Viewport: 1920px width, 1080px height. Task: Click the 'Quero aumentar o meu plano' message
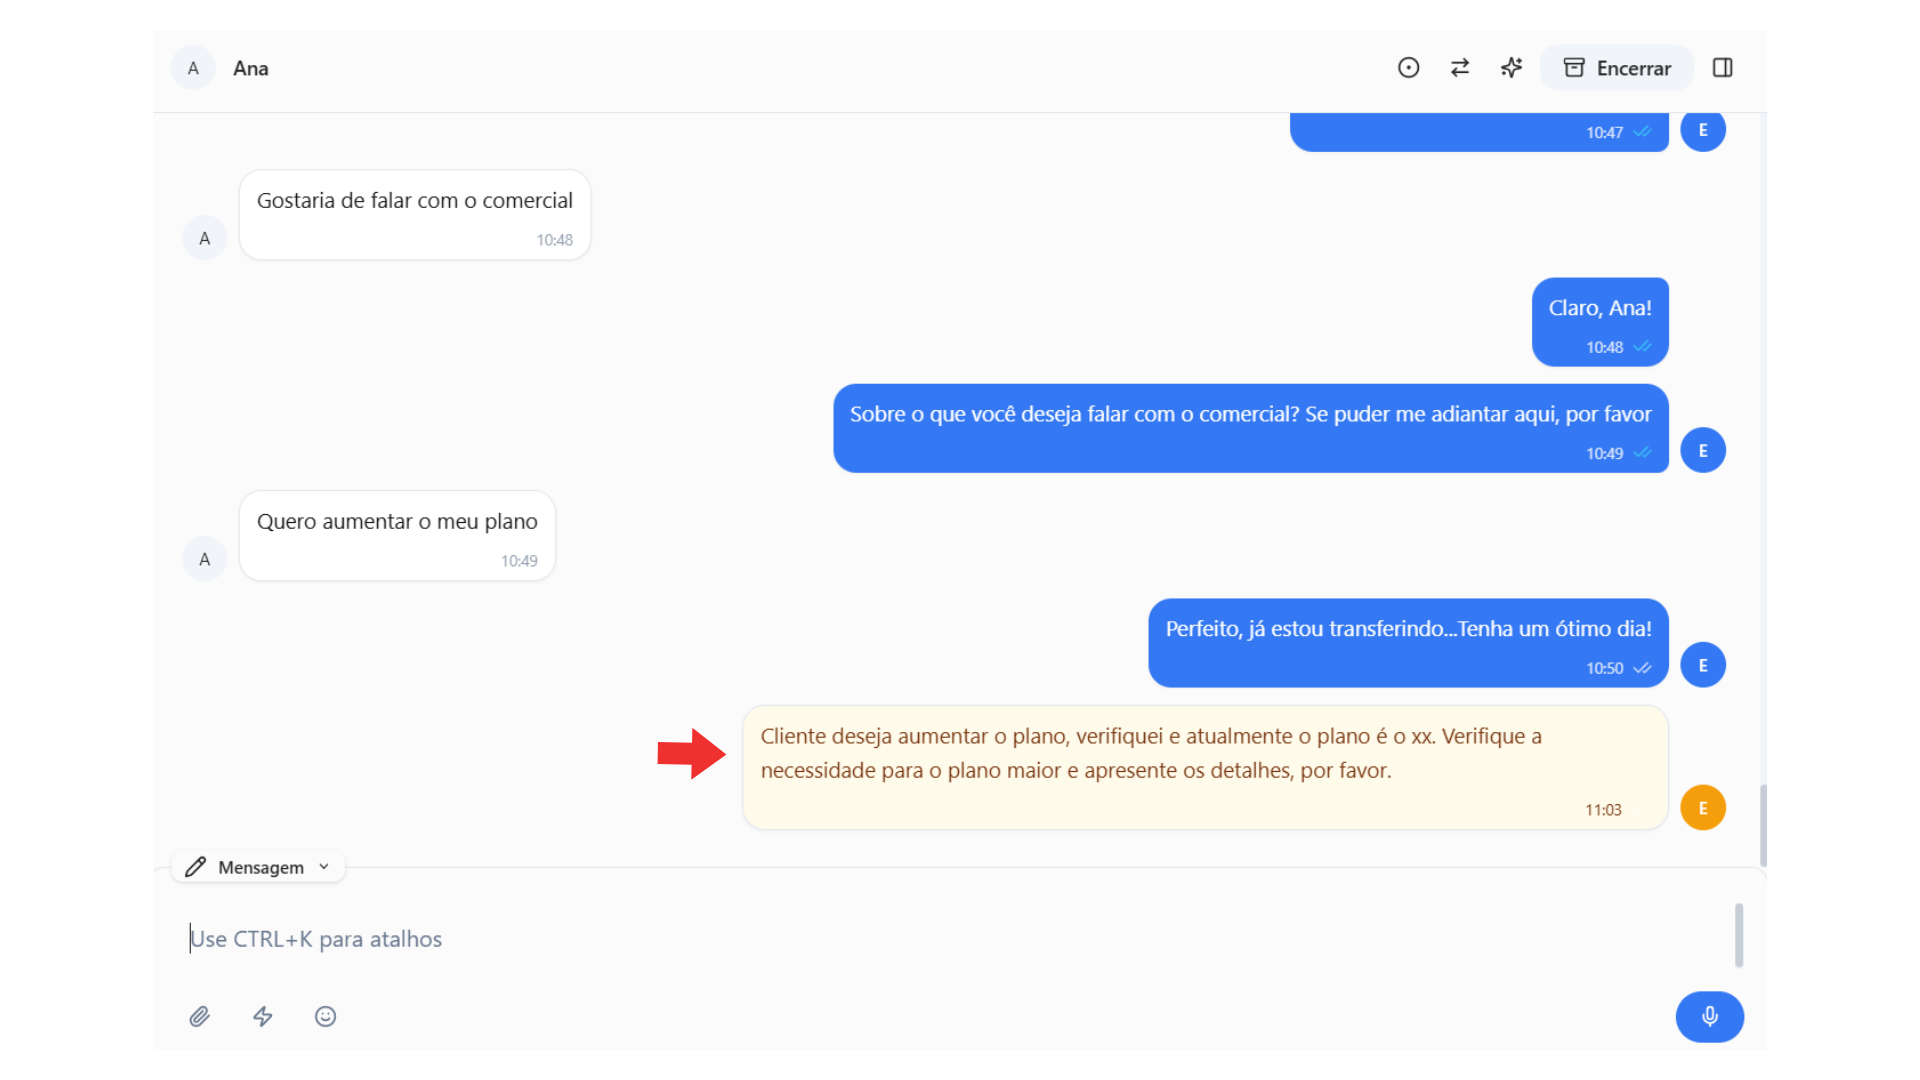click(397, 535)
